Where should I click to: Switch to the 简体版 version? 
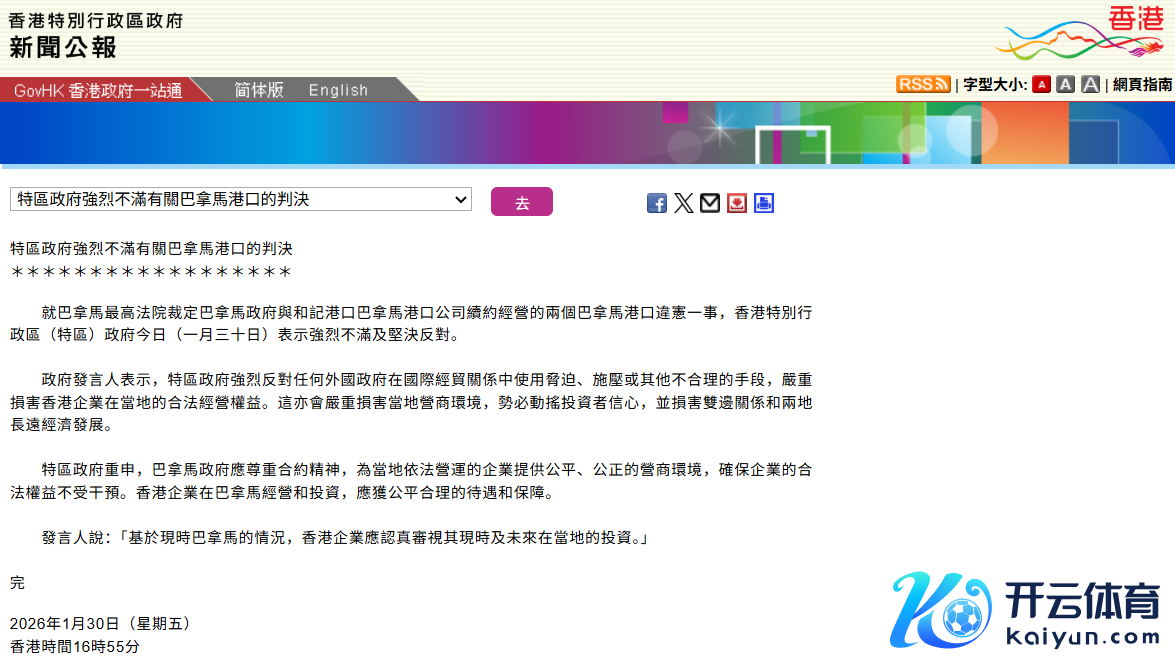click(x=259, y=90)
